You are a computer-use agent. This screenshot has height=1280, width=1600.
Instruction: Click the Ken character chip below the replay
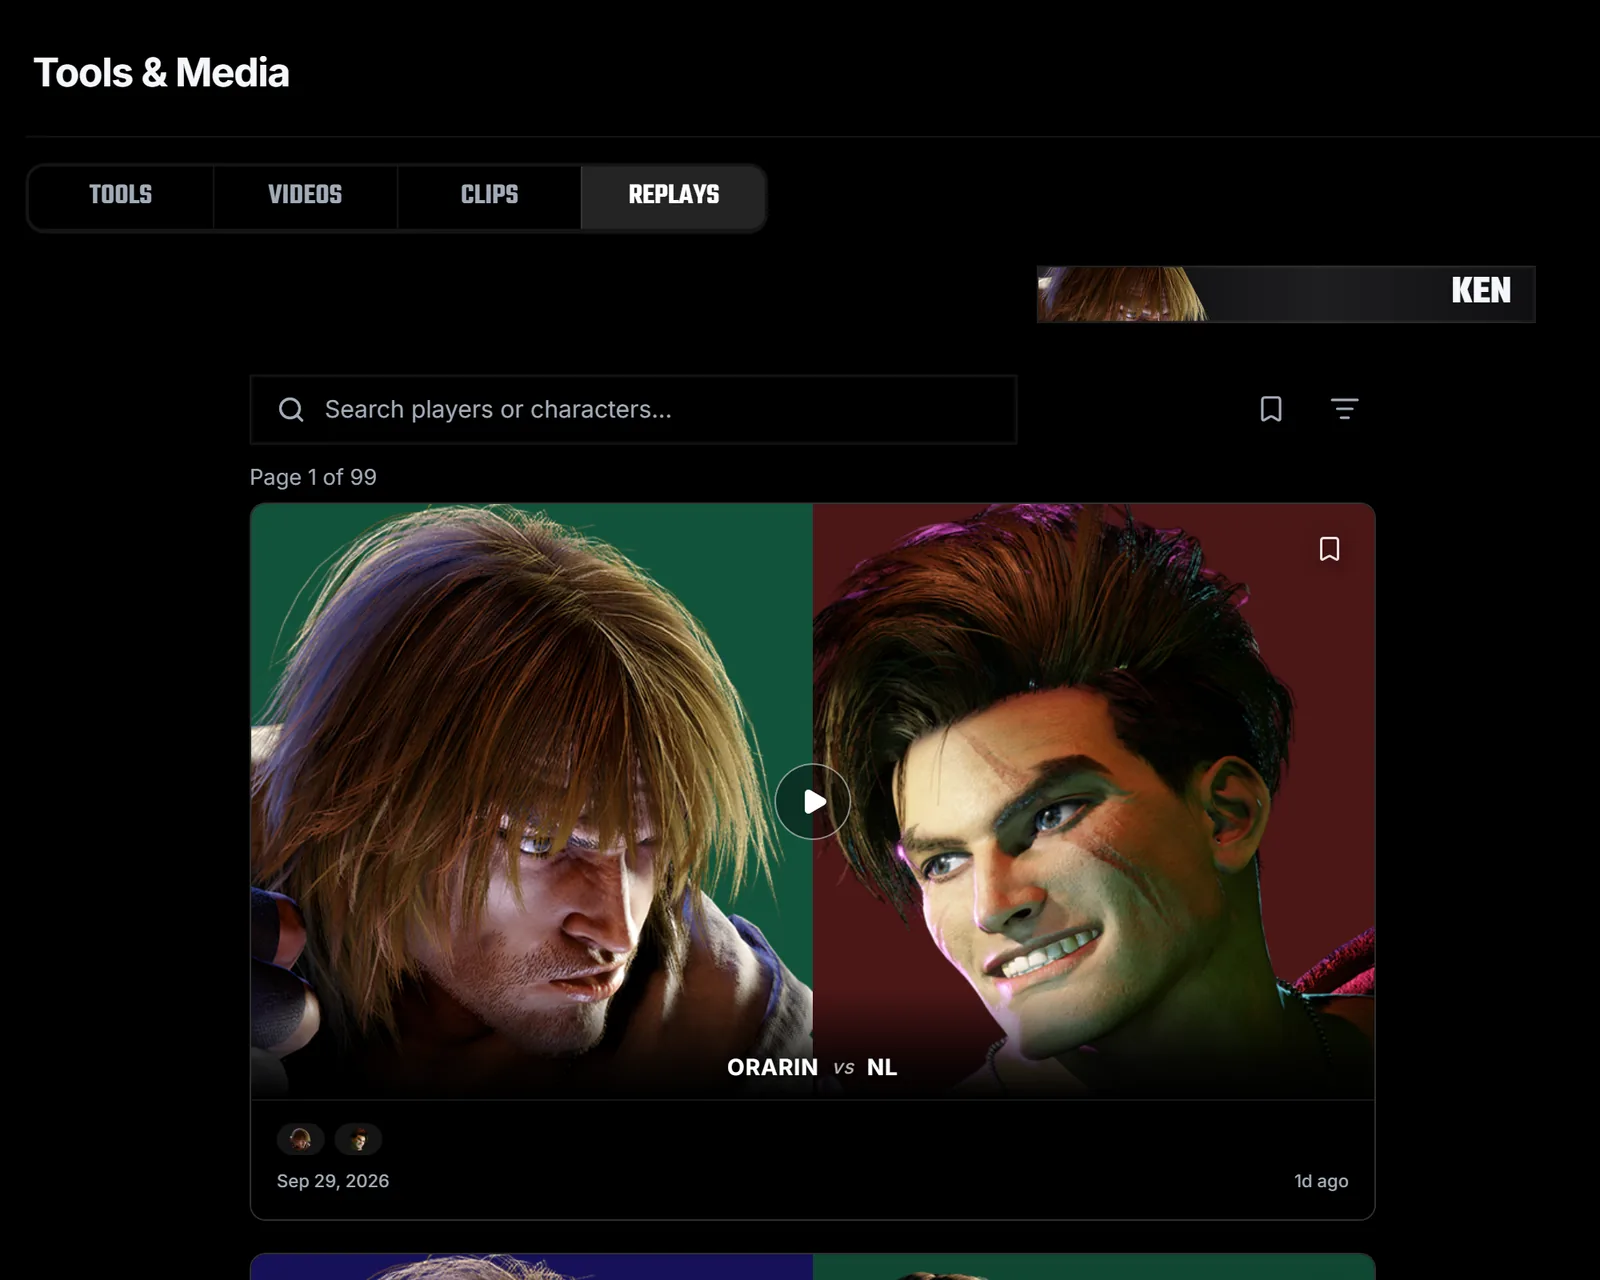(x=300, y=1139)
